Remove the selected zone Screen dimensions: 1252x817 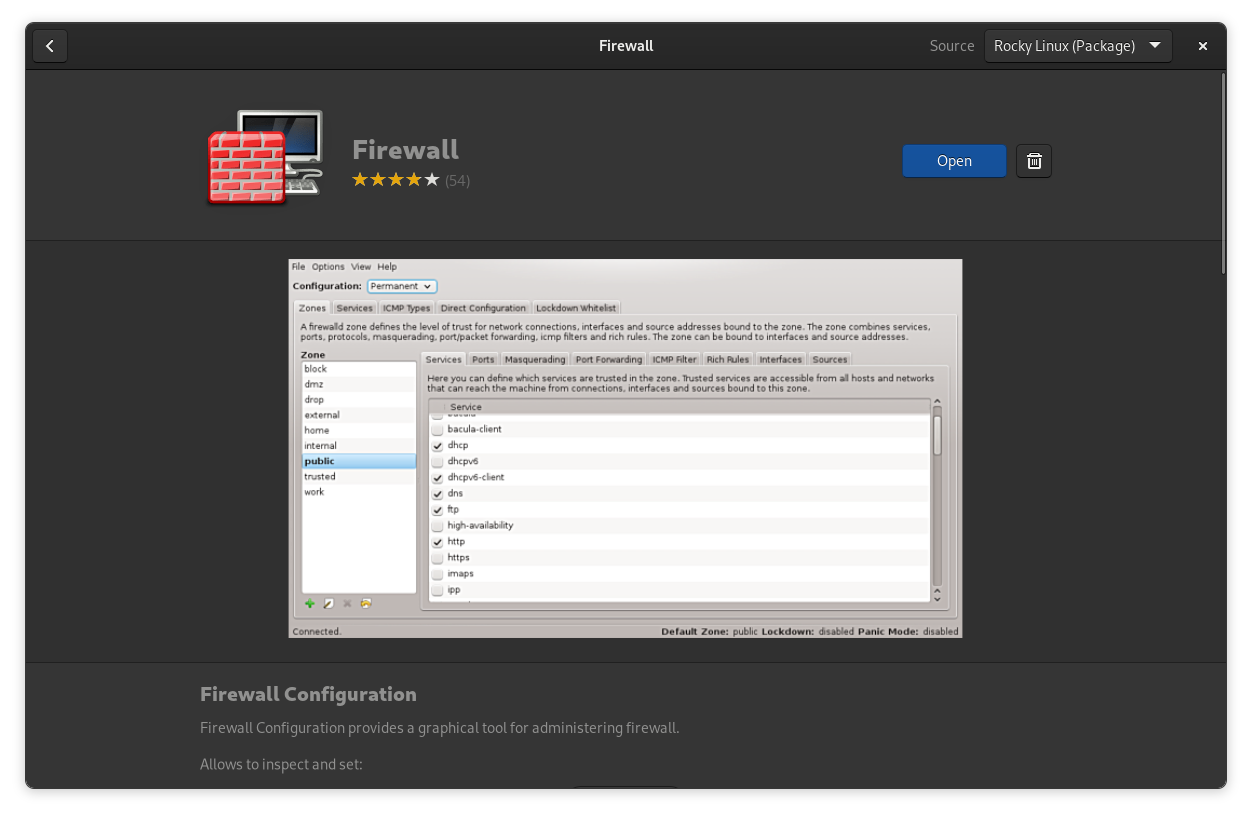coord(347,603)
